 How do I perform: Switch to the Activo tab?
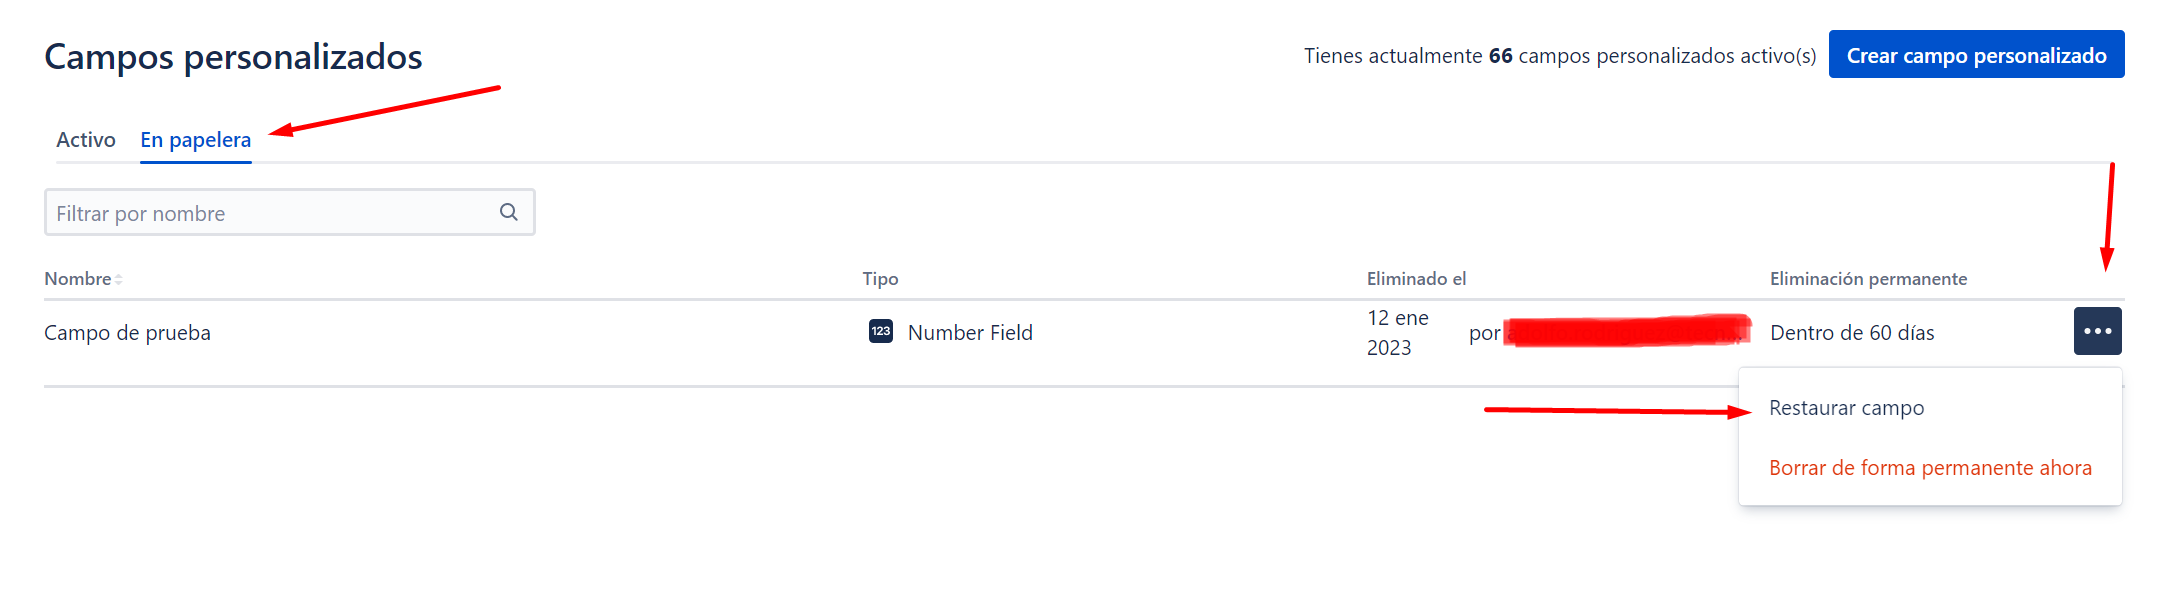click(x=86, y=140)
